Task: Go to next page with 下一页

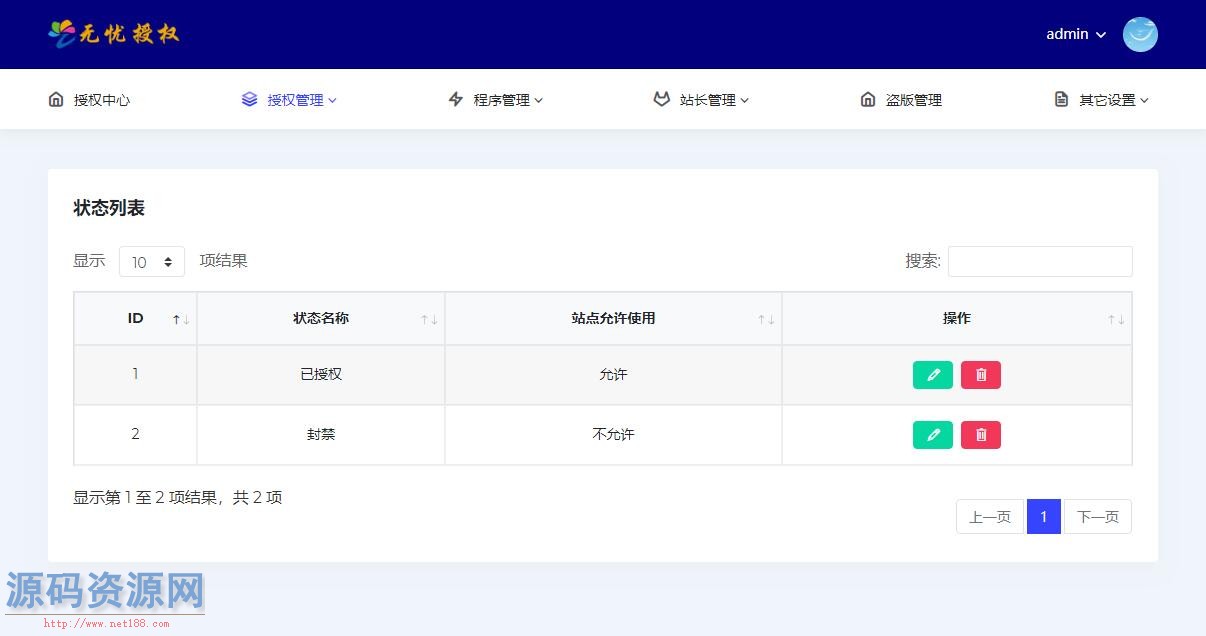Action: pyautogui.click(x=1098, y=517)
